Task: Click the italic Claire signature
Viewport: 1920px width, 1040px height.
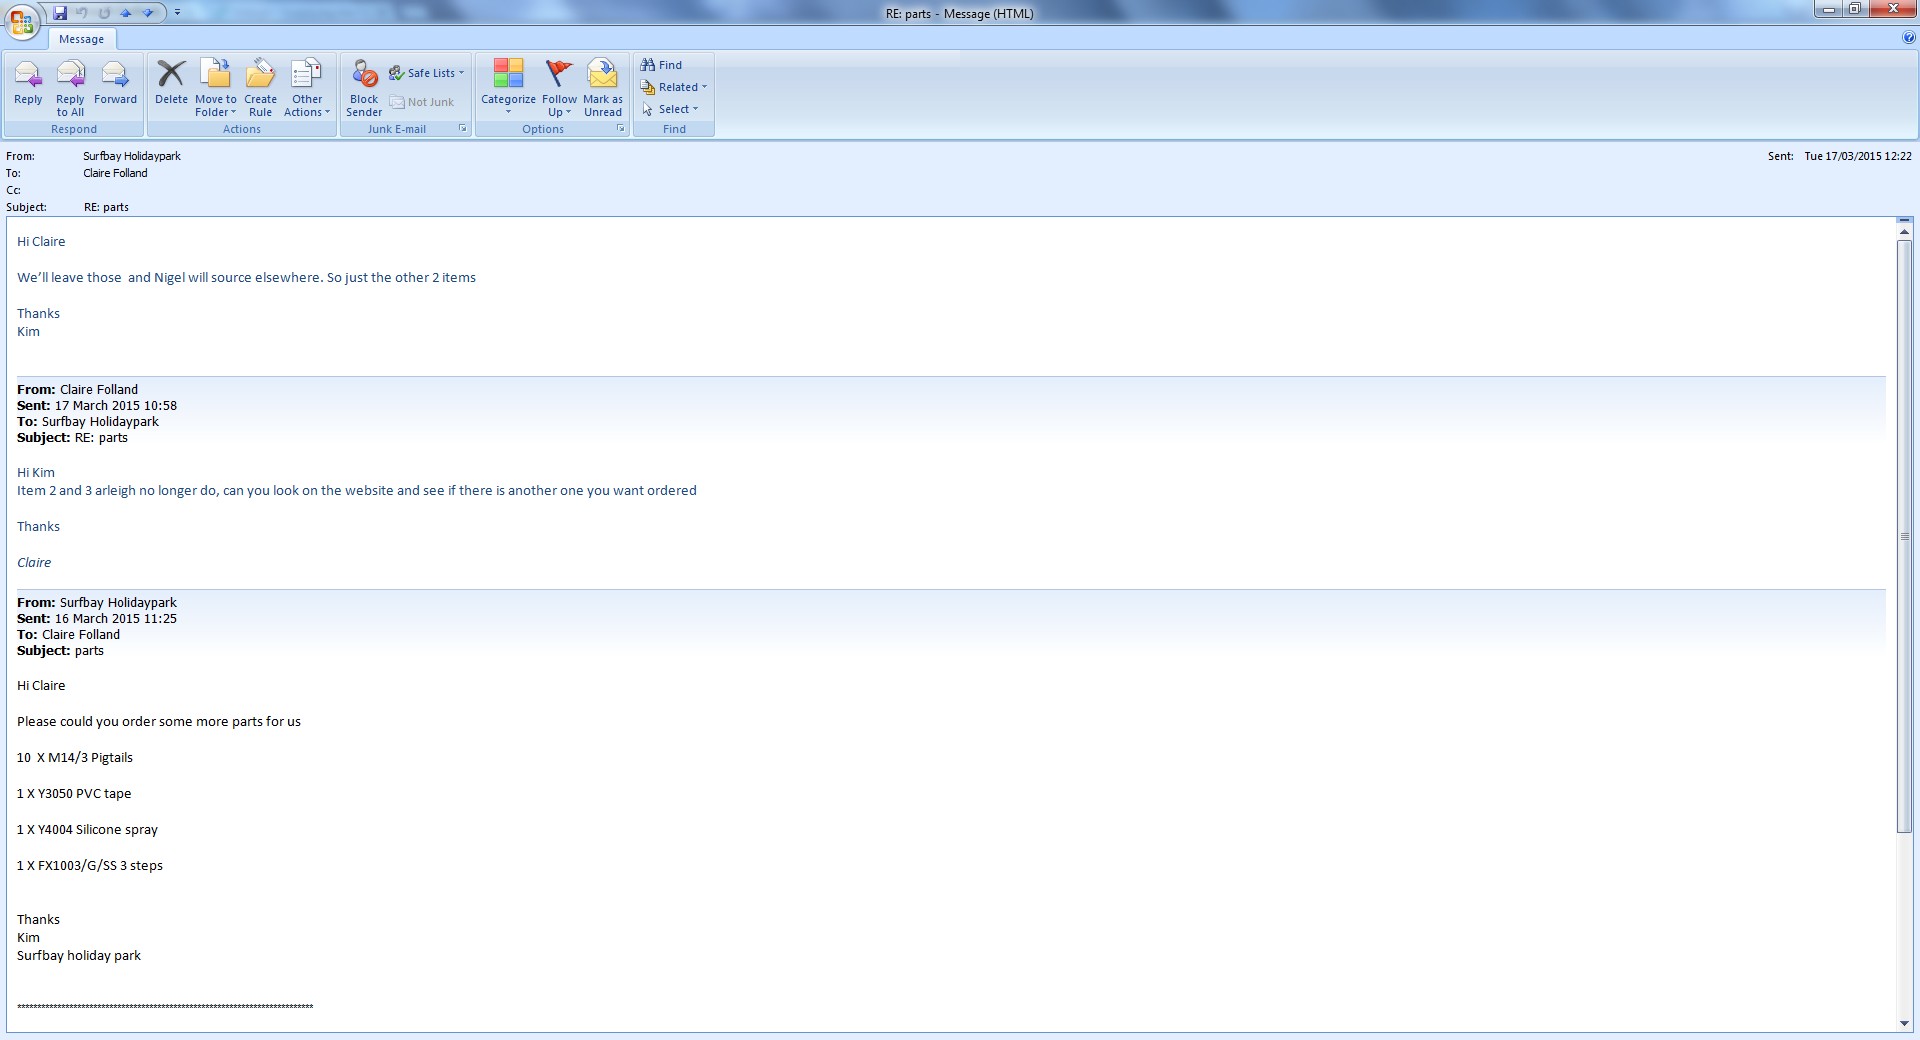Action: tap(34, 562)
